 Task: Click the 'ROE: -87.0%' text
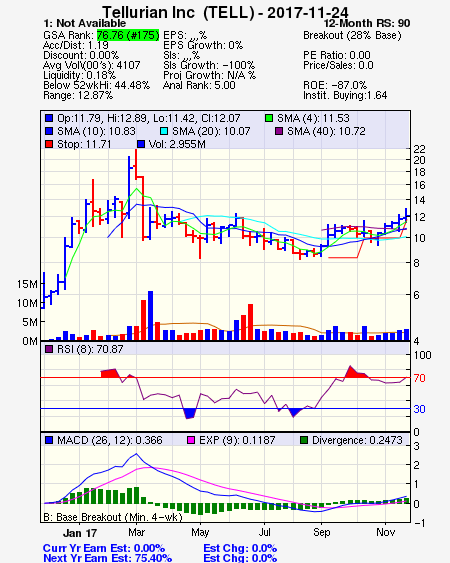(x=335, y=85)
